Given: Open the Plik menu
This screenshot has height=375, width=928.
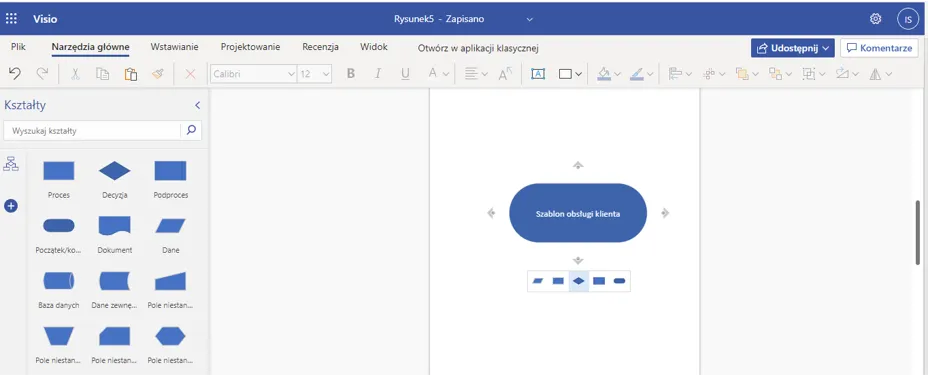Looking at the screenshot, I should click(18, 47).
